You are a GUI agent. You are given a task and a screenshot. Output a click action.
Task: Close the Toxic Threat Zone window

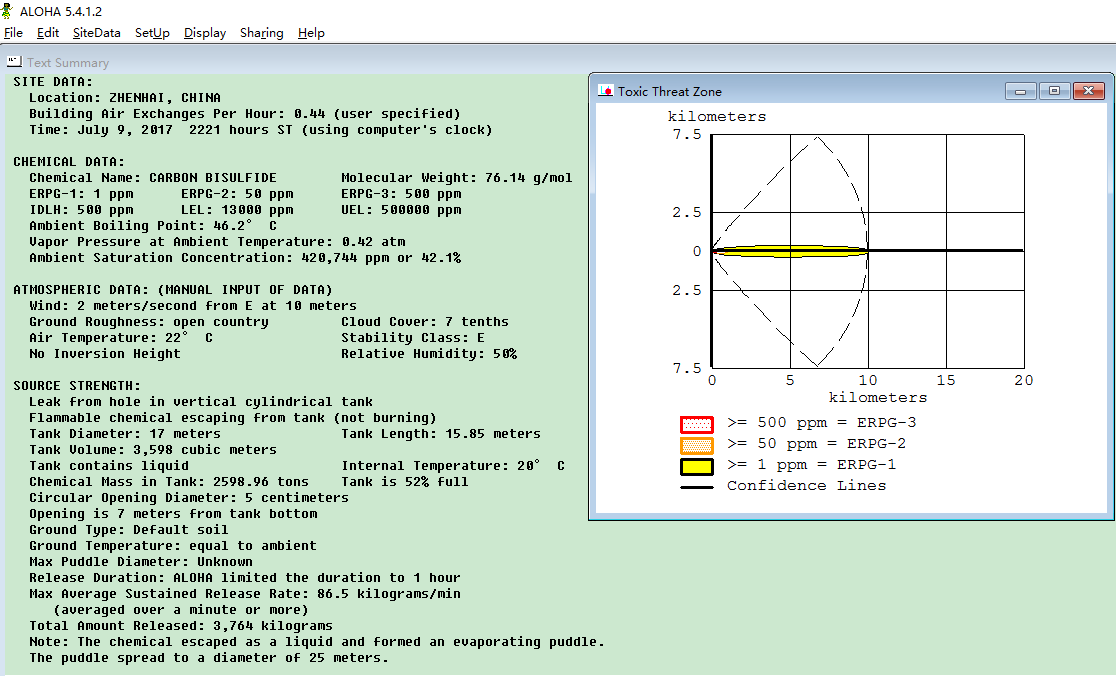pyautogui.click(x=1089, y=91)
